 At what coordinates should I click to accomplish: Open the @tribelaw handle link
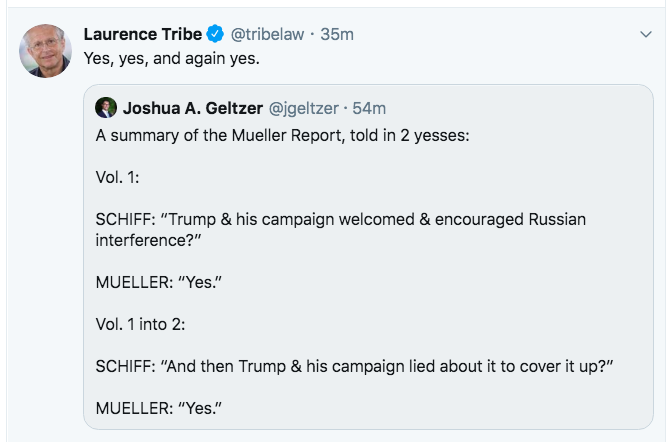click(266, 35)
